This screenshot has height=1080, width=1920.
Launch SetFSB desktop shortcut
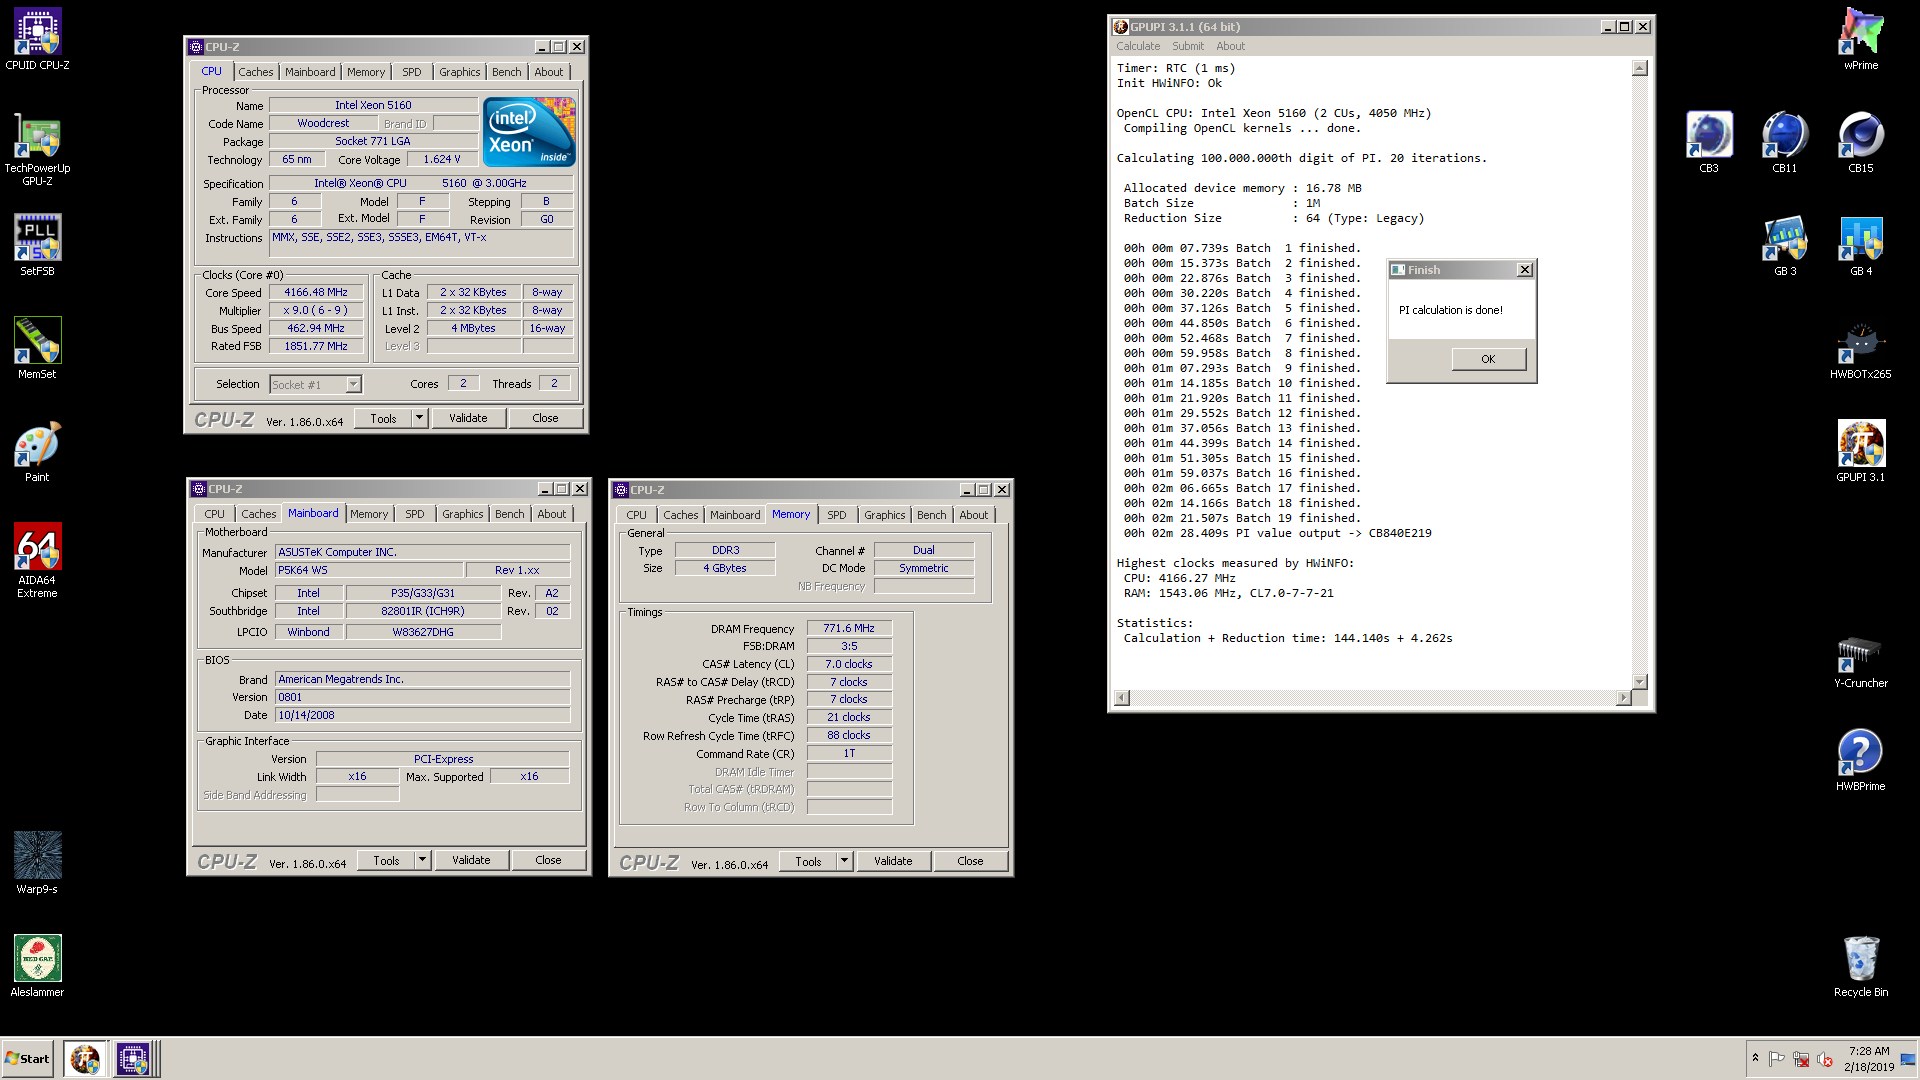point(37,245)
